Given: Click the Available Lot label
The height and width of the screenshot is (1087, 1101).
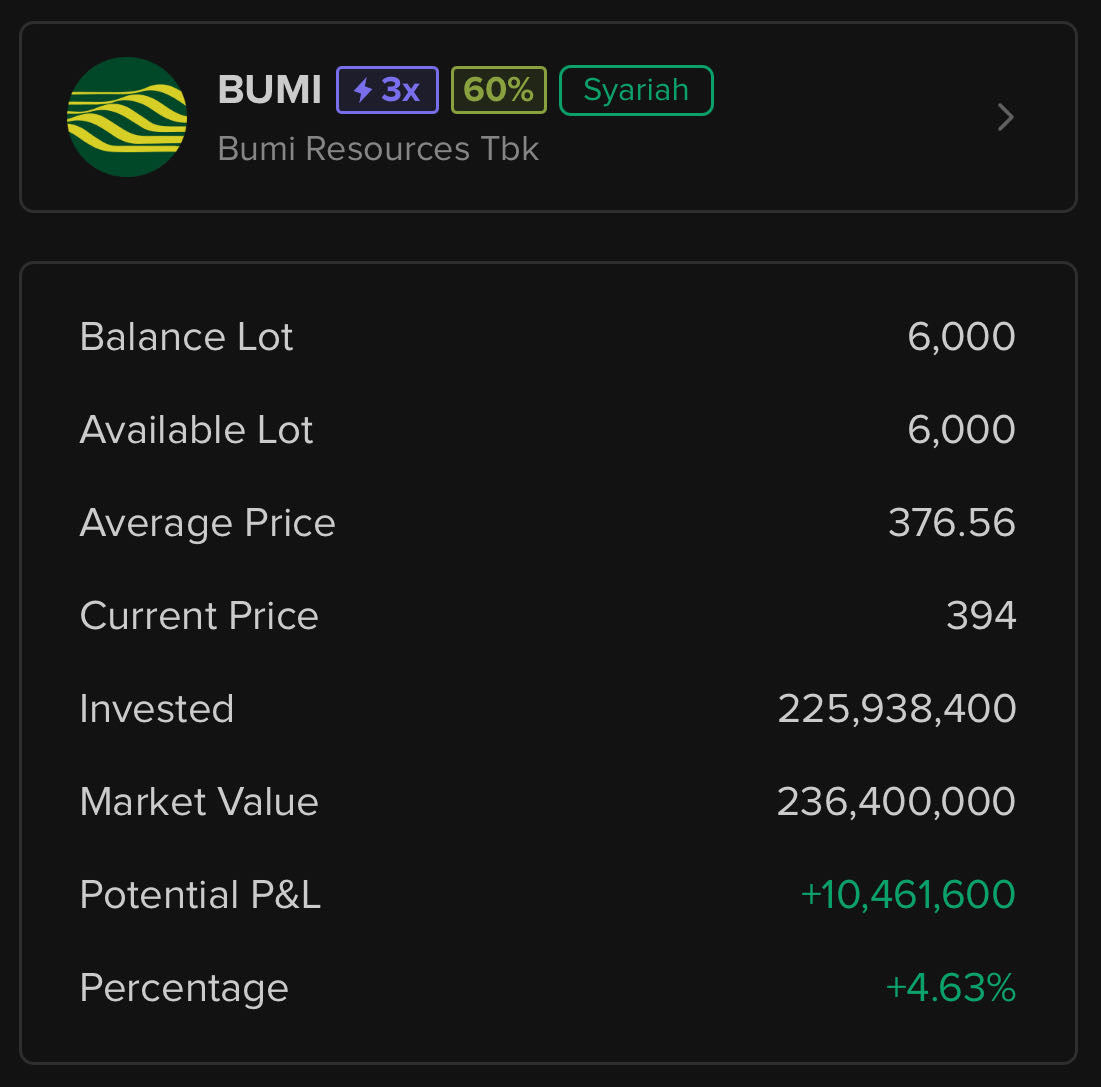Looking at the screenshot, I should (x=196, y=430).
